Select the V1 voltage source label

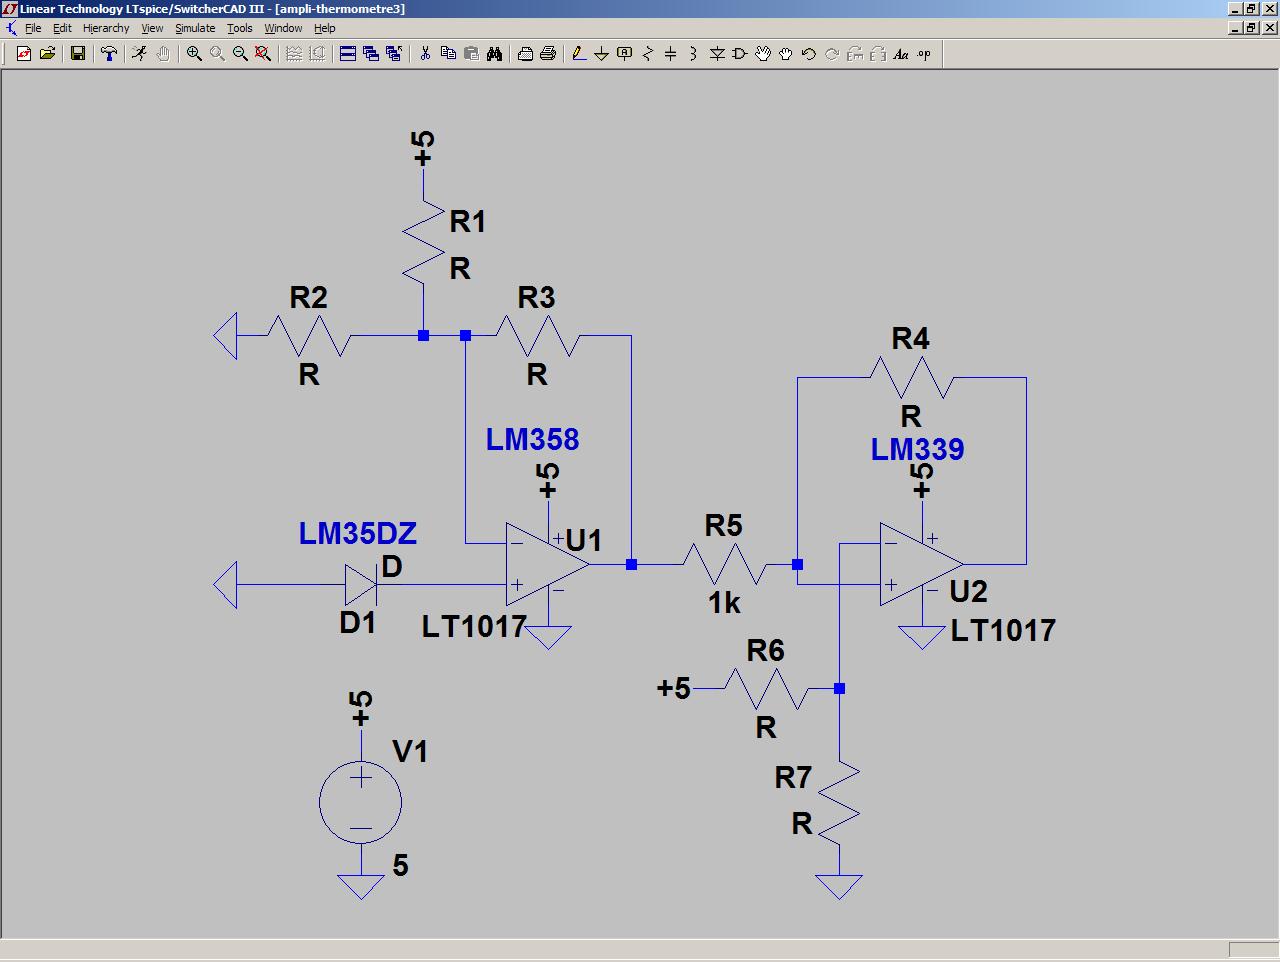tap(410, 751)
